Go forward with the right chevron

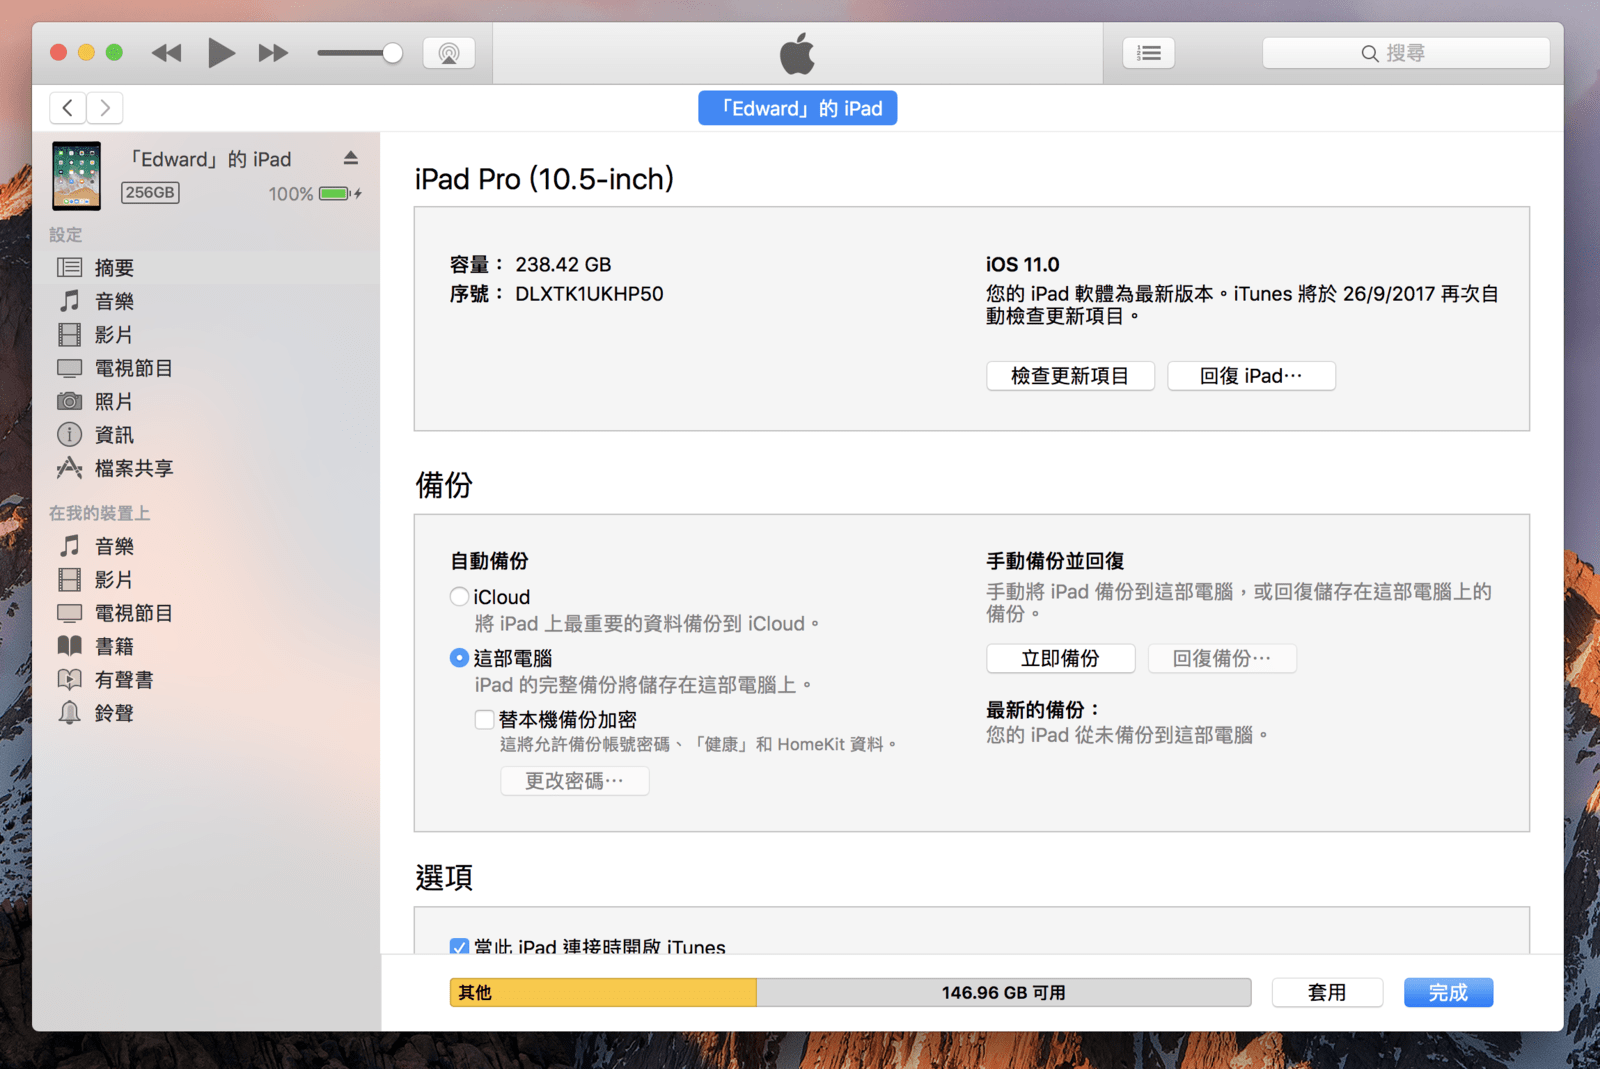click(105, 107)
